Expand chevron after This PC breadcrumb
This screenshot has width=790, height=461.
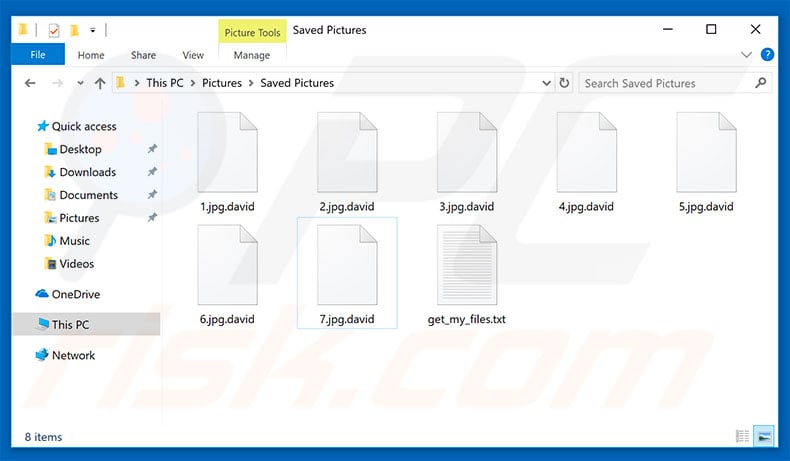tap(193, 83)
